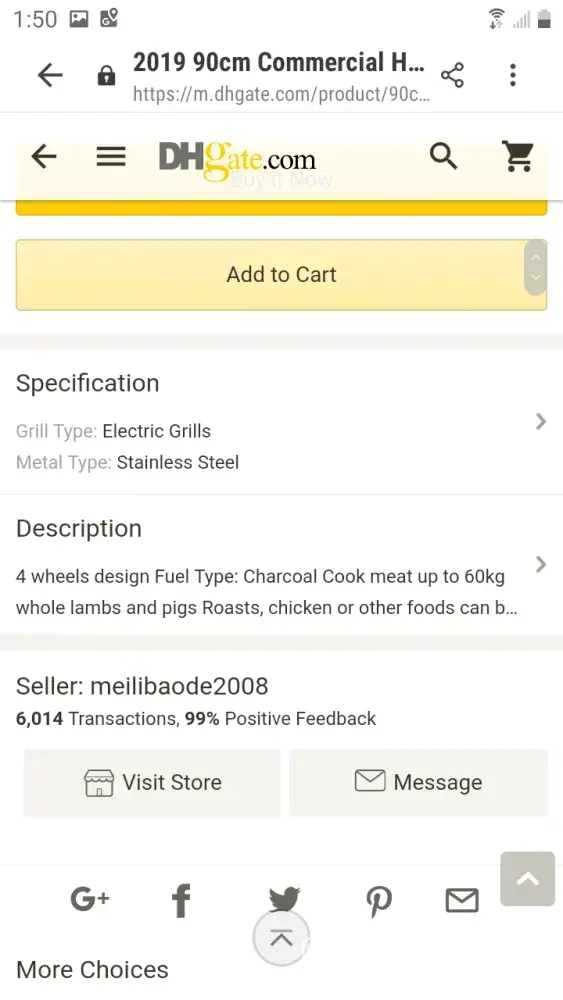Message the seller
This screenshot has height=1000, width=563.
click(x=418, y=783)
